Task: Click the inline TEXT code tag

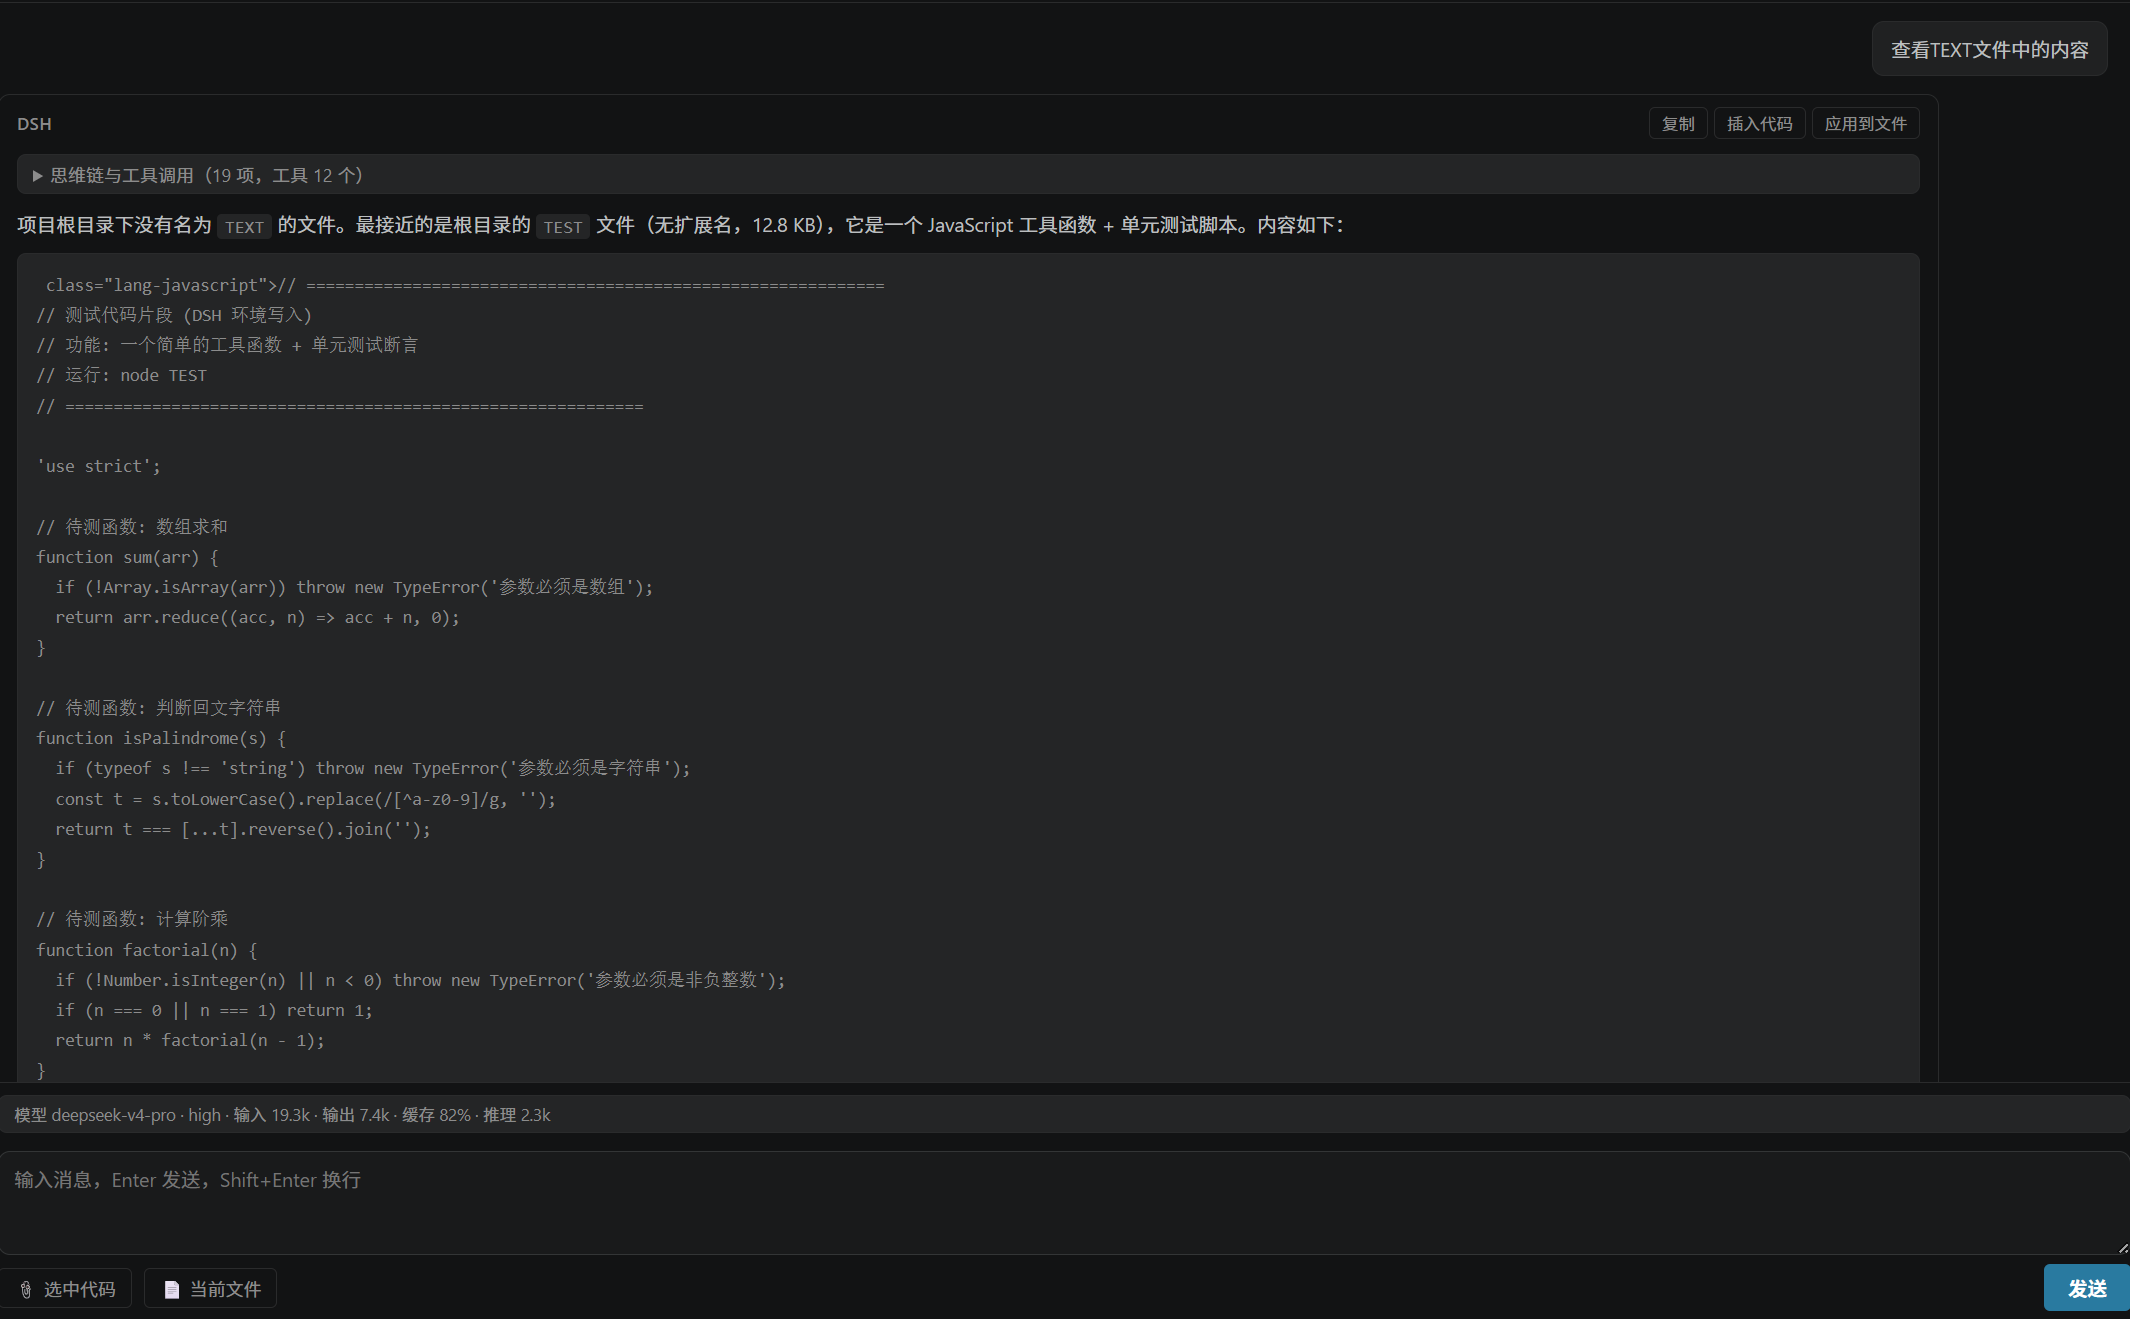Action: tap(244, 227)
